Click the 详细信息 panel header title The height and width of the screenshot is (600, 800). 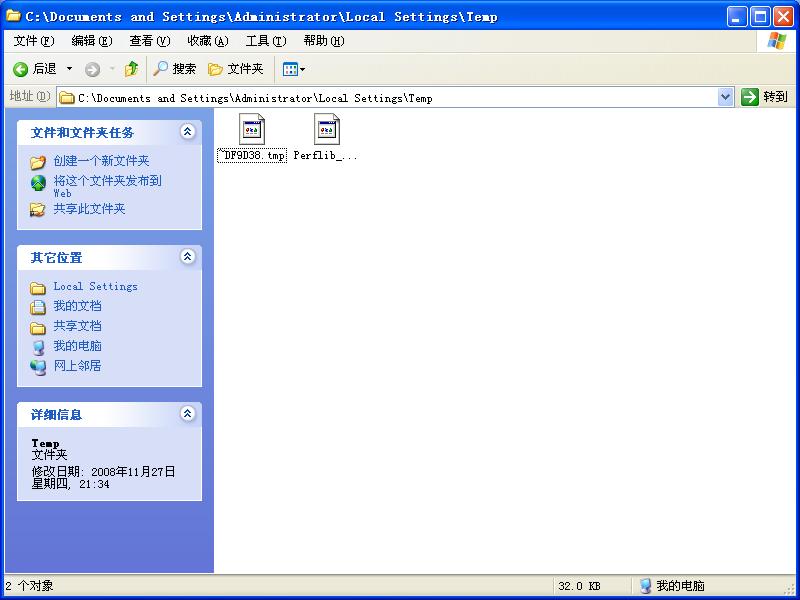[x=57, y=415]
